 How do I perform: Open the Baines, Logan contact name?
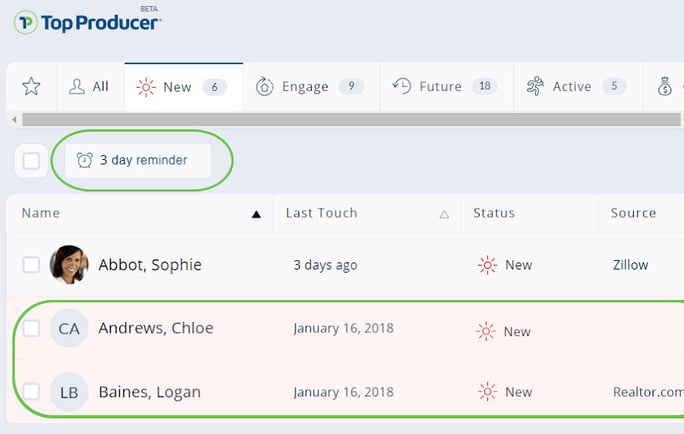click(150, 392)
